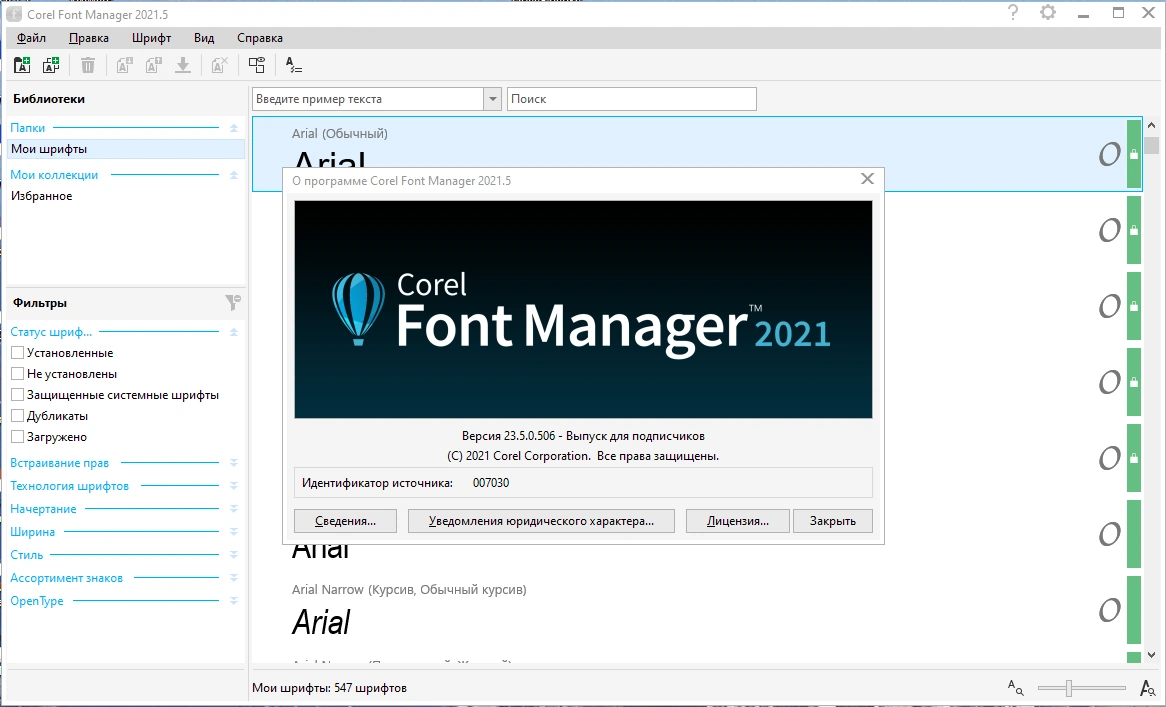Image resolution: width=1166 pixels, height=707 pixels.
Task: Click the Закрыть button
Action: 833,521
